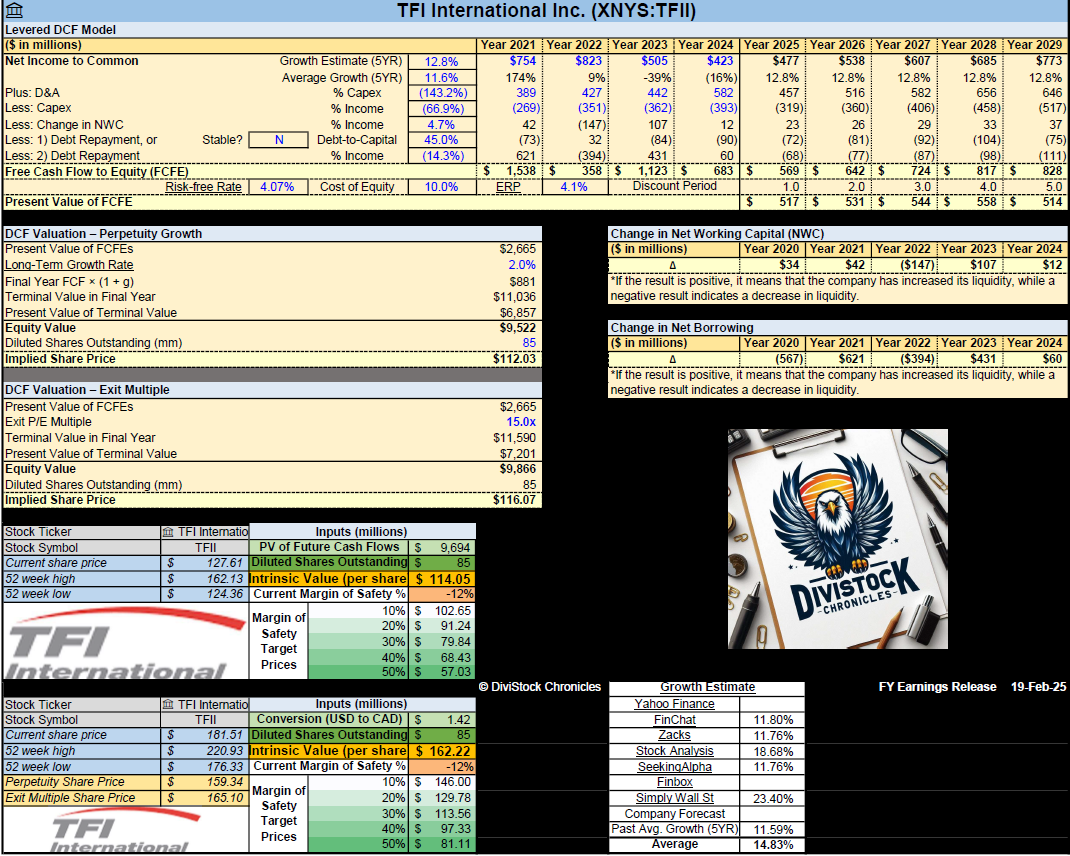The height and width of the screenshot is (856, 1070).
Task: Select ERP value 4.1%
Action: [x=575, y=187]
